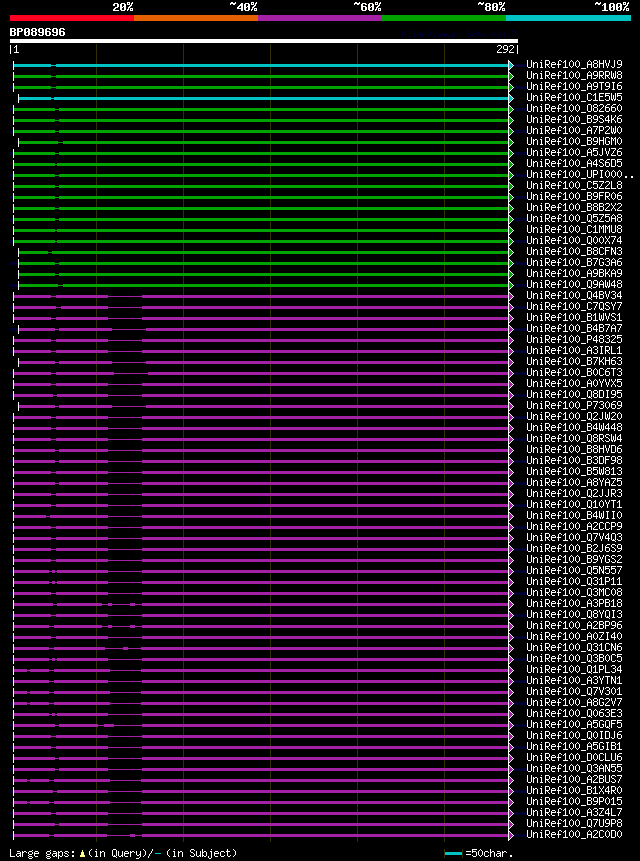Open the UniRef100_Q31P11 hit label
Screen dimensions: 640x861
point(574,581)
